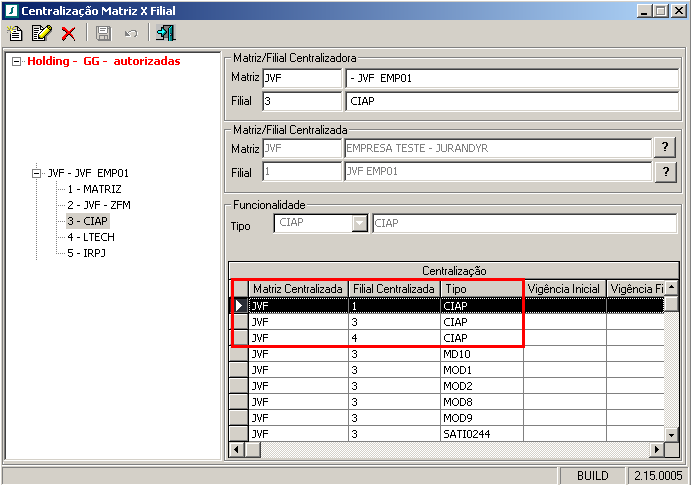Image resolution: width=691 pixels, height=485 pixels.
Task: Click the Vigência Inicial column header
Action: pos(564,289)
